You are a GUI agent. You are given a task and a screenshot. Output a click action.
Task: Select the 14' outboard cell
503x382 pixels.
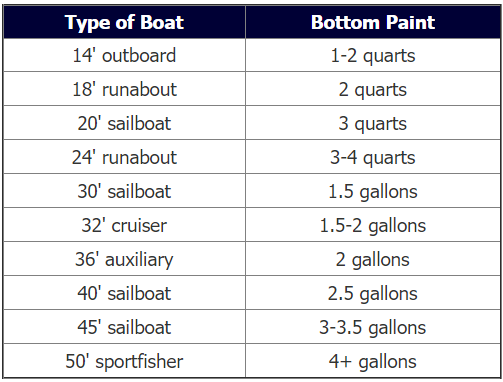click(124, 55)
